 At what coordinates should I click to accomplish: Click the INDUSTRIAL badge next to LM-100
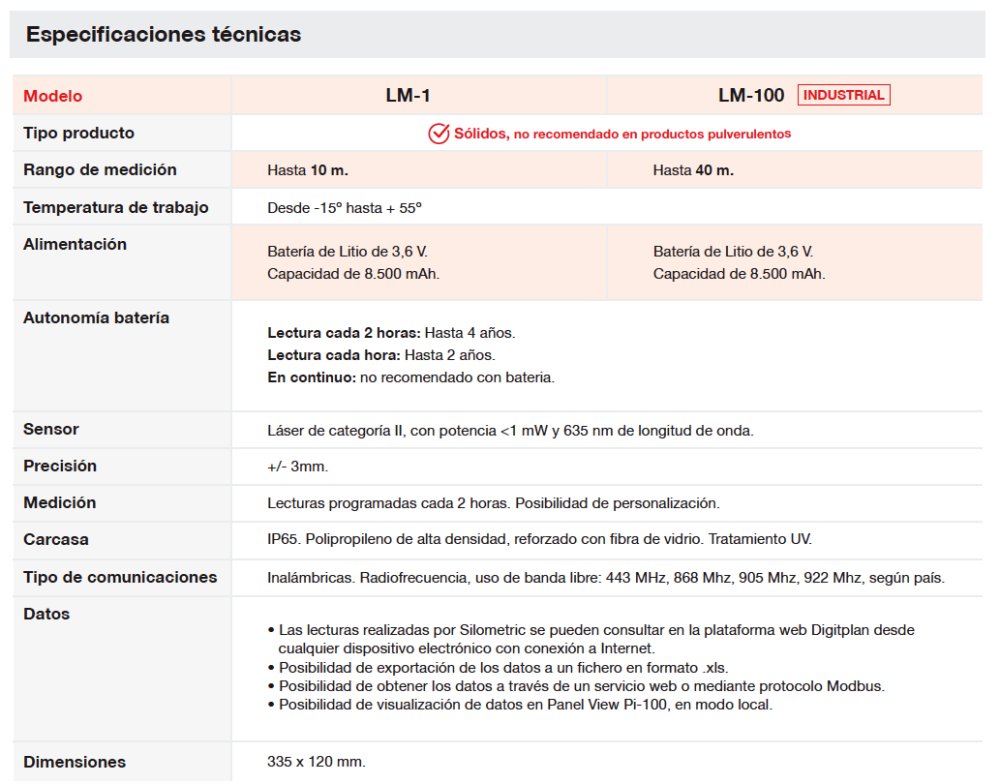click(x=843, y=95)
